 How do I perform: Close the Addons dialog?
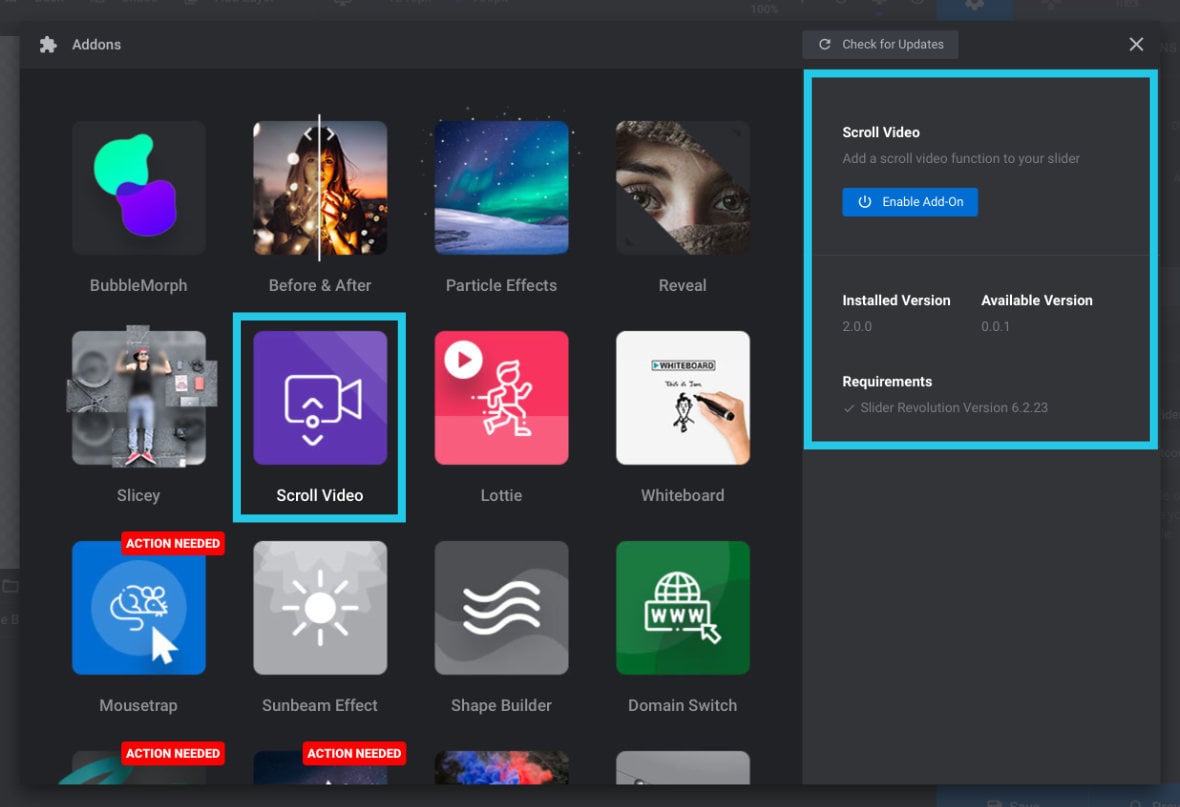point(1136,44)
